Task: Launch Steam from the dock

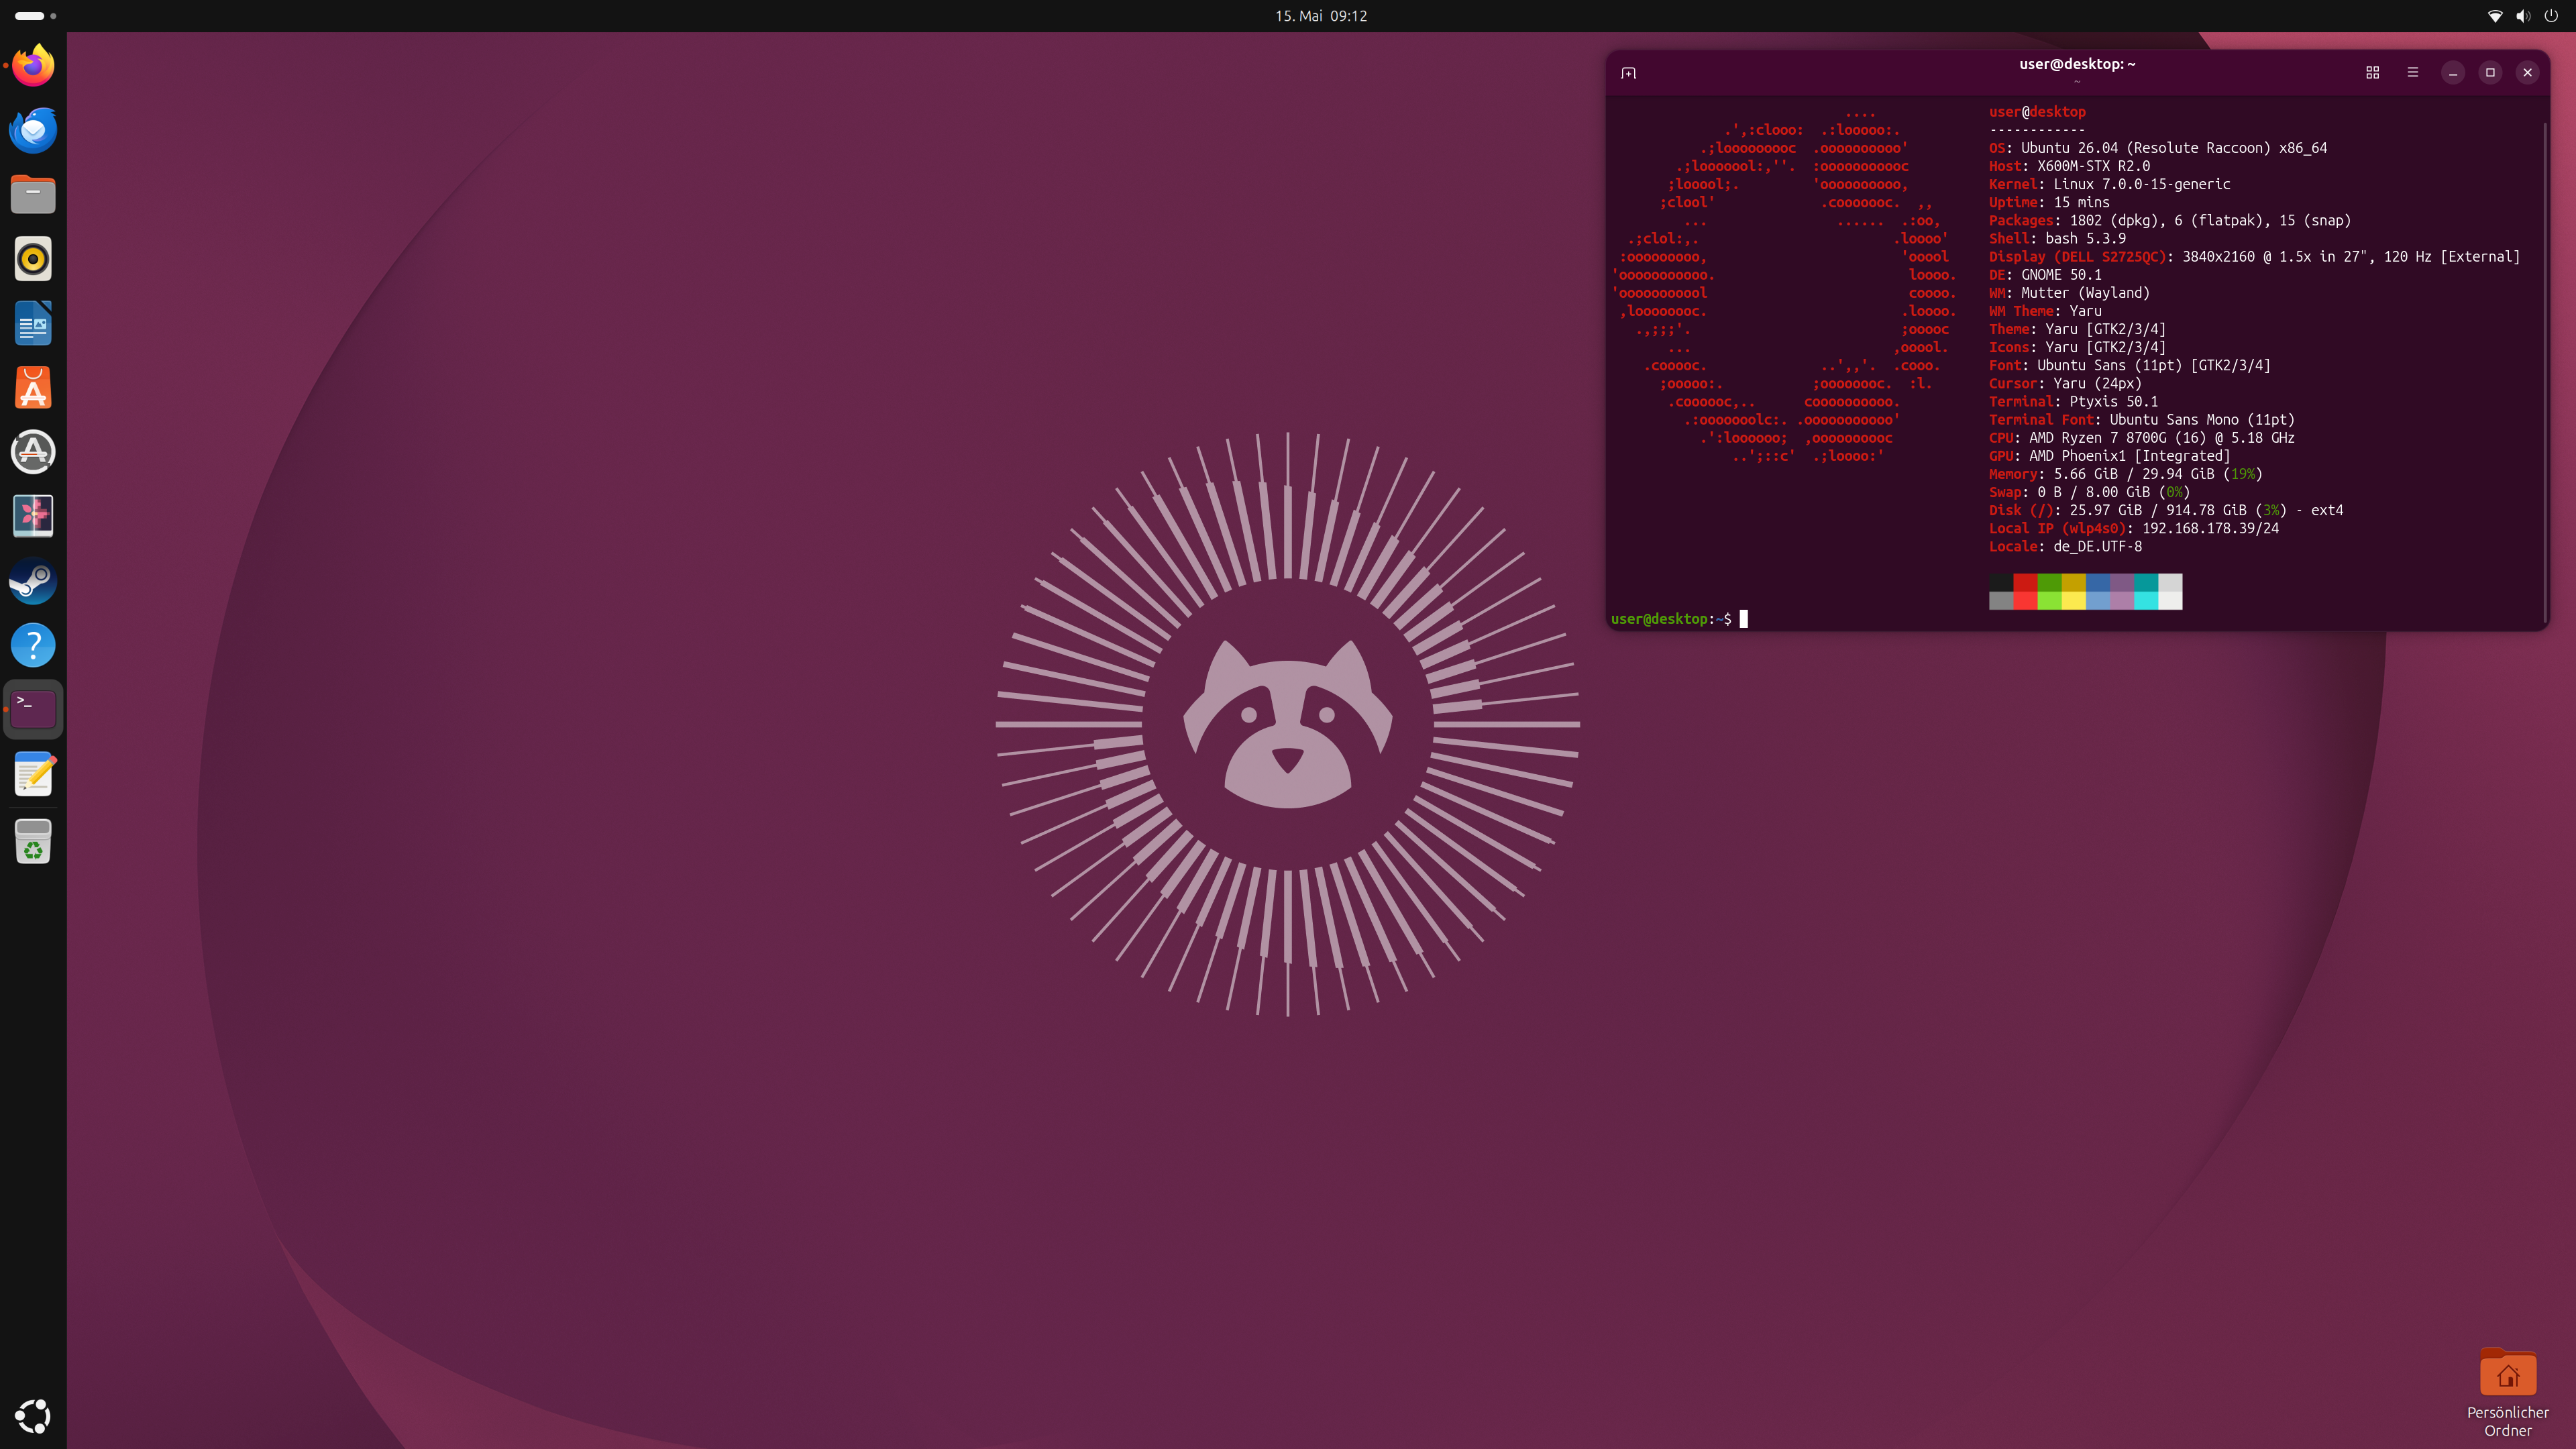Action: [x=33, y=581]
